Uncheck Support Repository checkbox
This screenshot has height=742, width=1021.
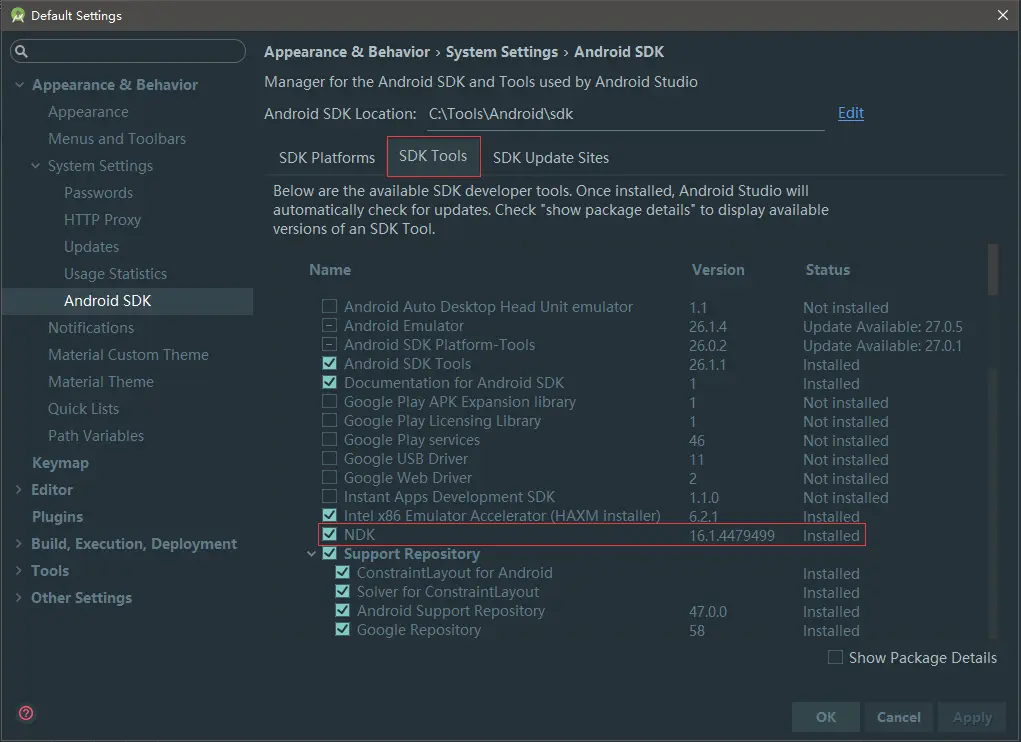tap(329, 553)
